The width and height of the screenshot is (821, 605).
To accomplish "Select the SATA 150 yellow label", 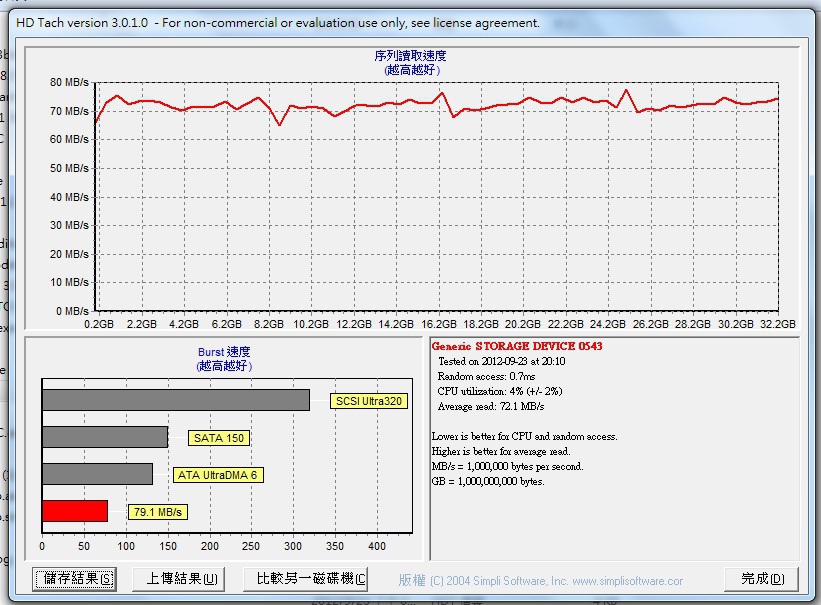I will coord(219,438).
